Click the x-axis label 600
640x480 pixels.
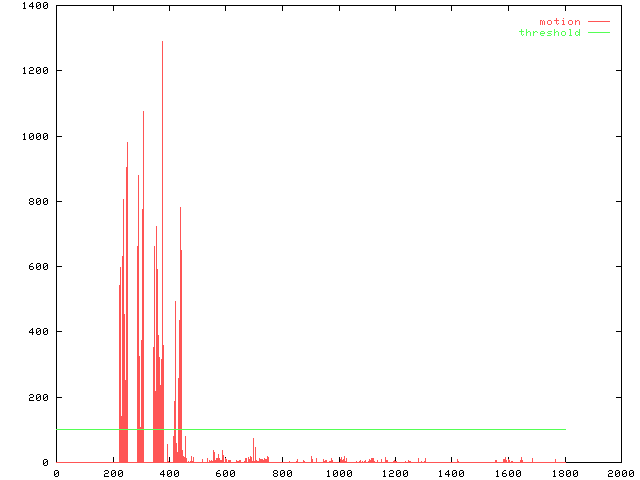[x=226, y=473]
